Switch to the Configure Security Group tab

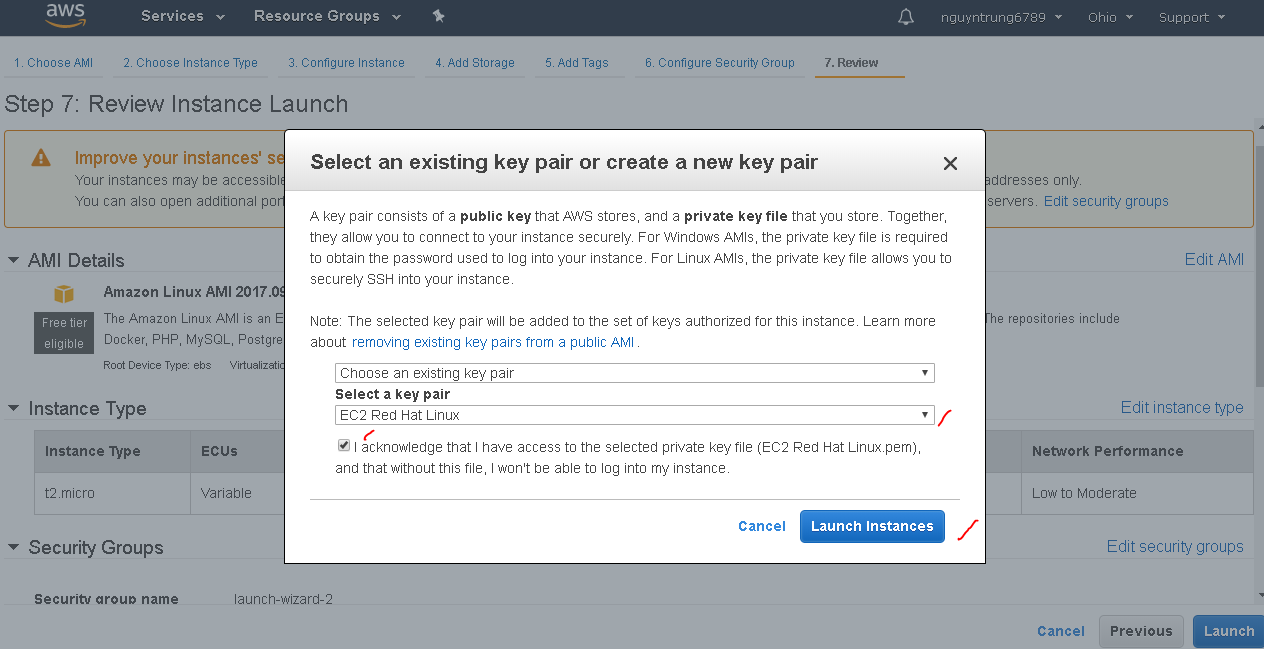[x=719, y=63]
